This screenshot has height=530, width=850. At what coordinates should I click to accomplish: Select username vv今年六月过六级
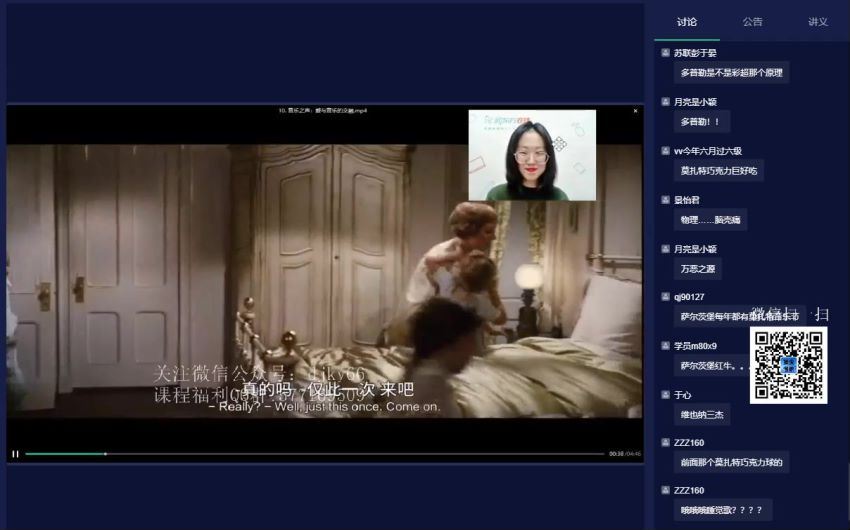[707, 151]
